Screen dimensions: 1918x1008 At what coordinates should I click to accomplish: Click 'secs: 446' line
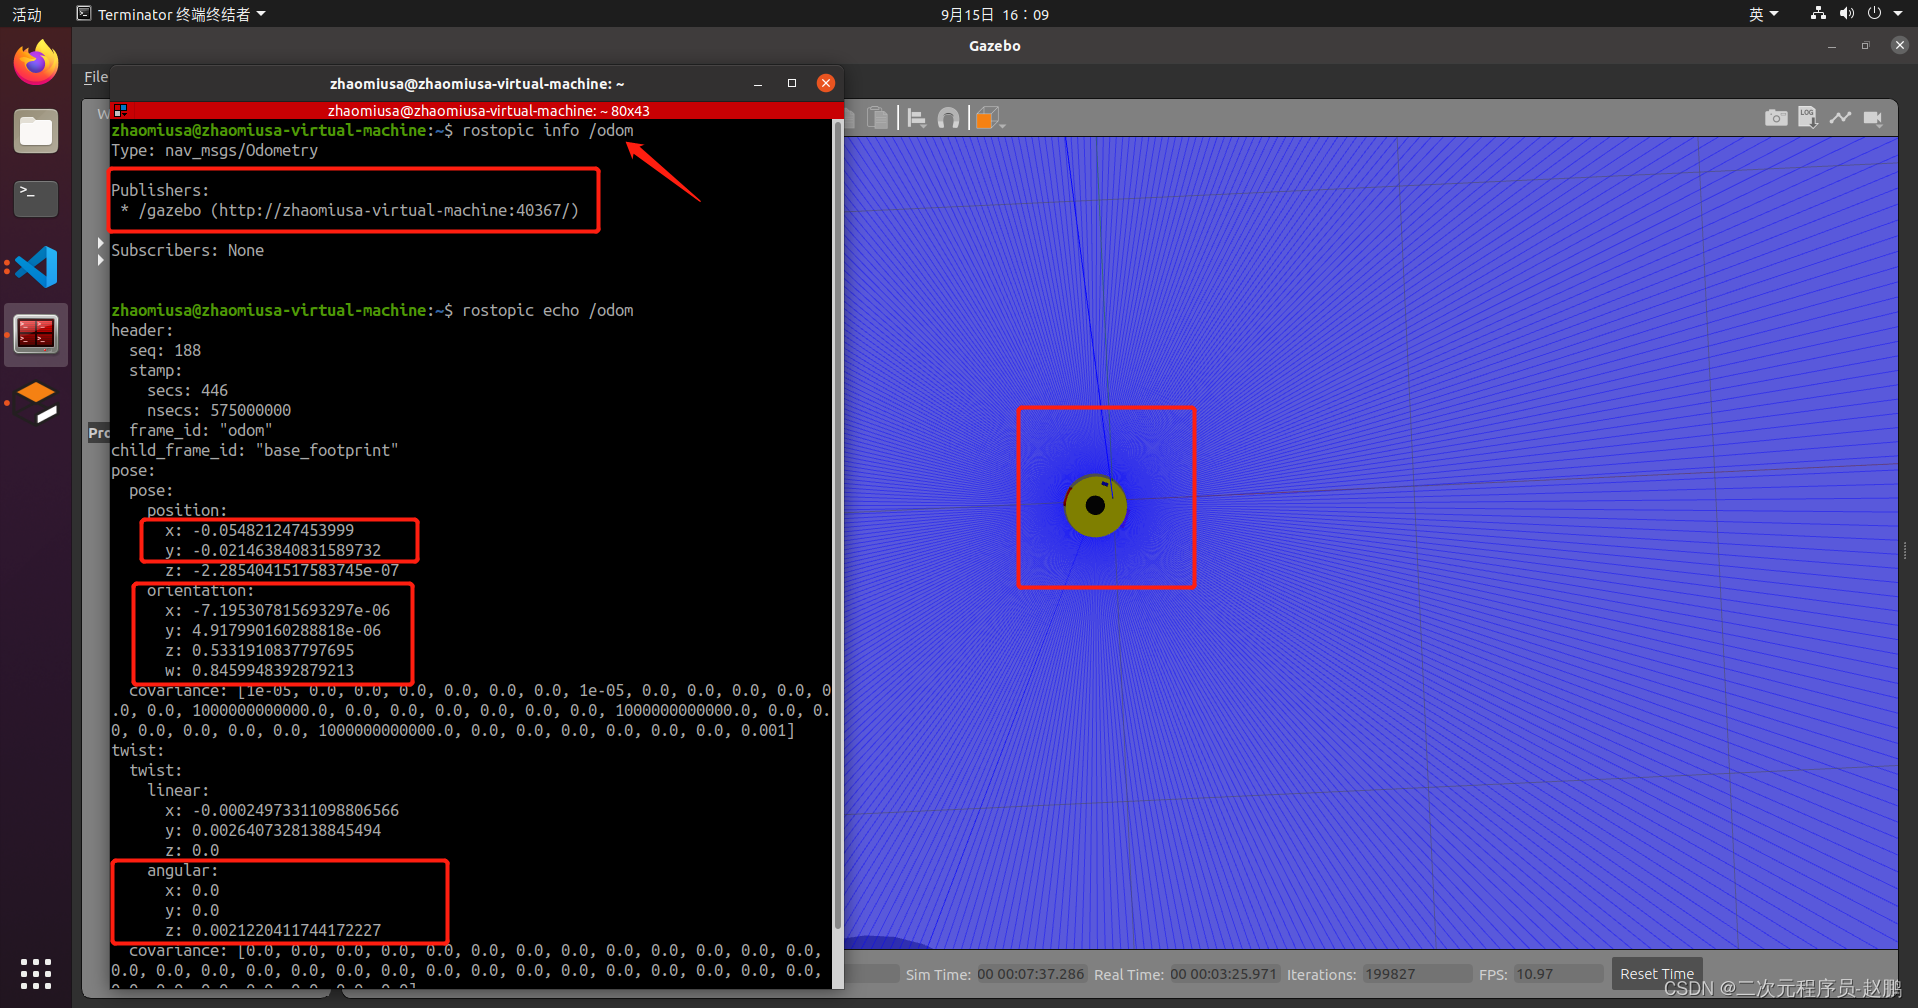188,390
